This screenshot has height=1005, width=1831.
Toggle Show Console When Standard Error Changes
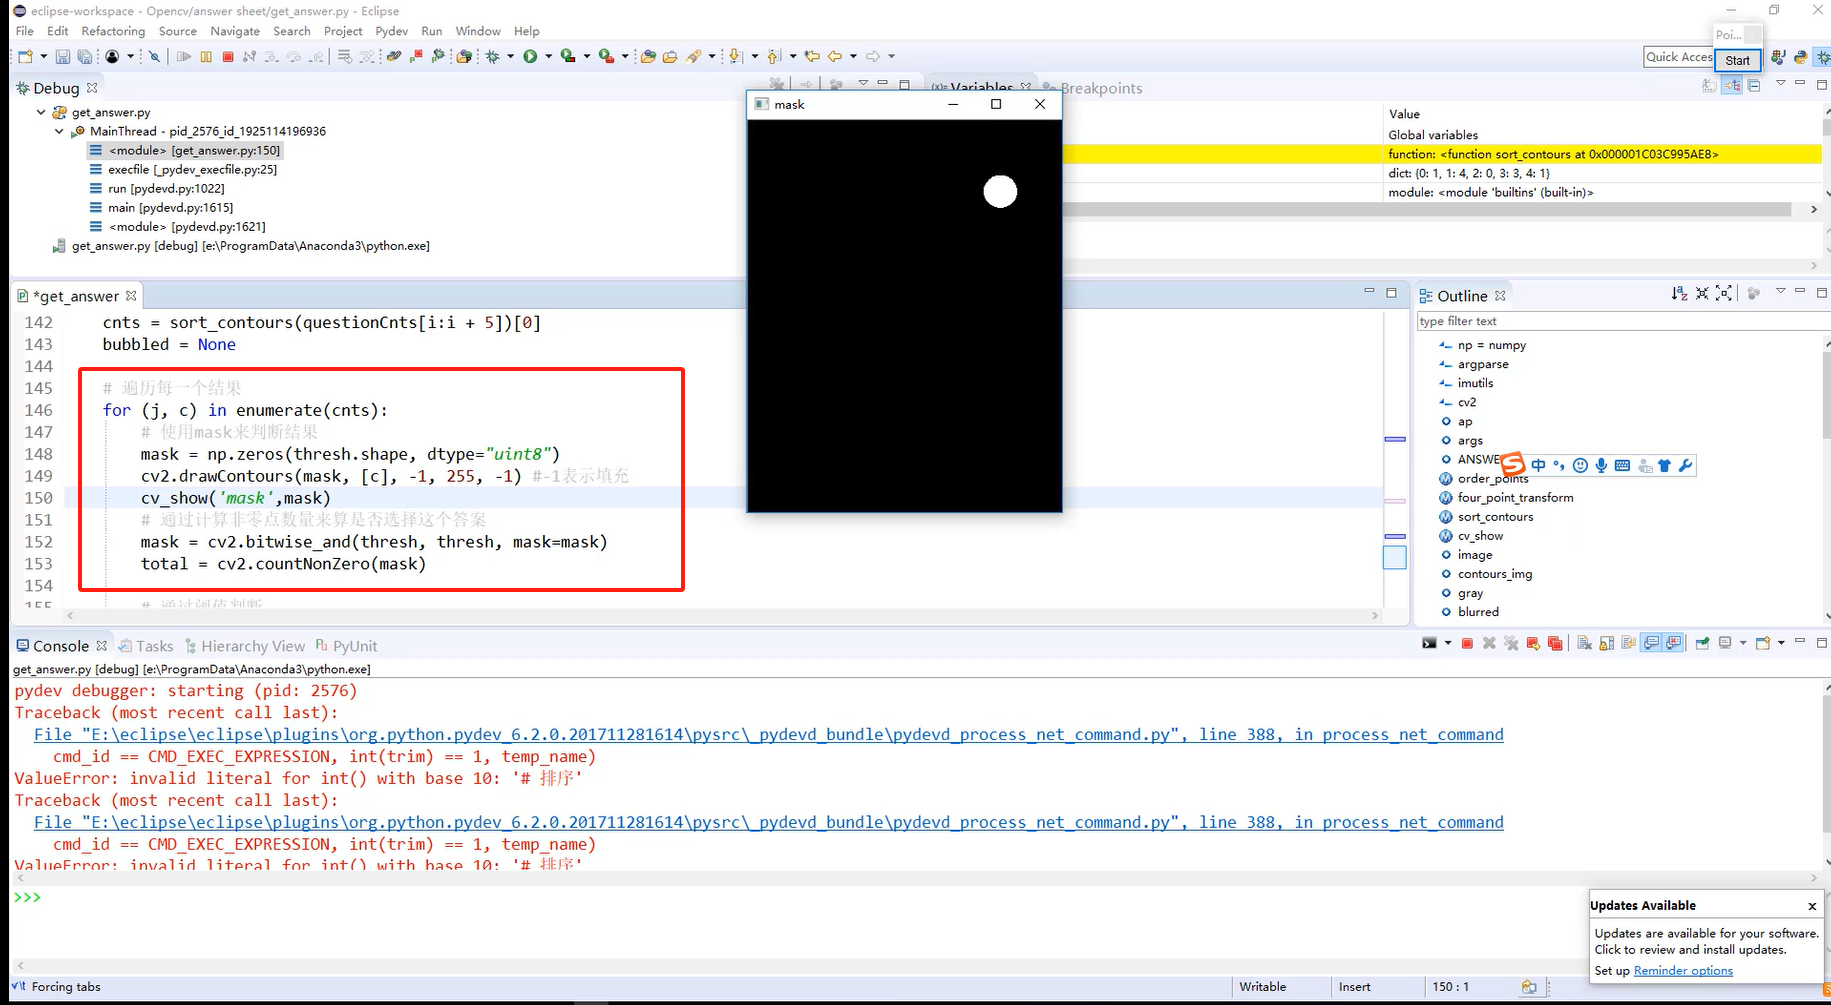(1673, 643)
